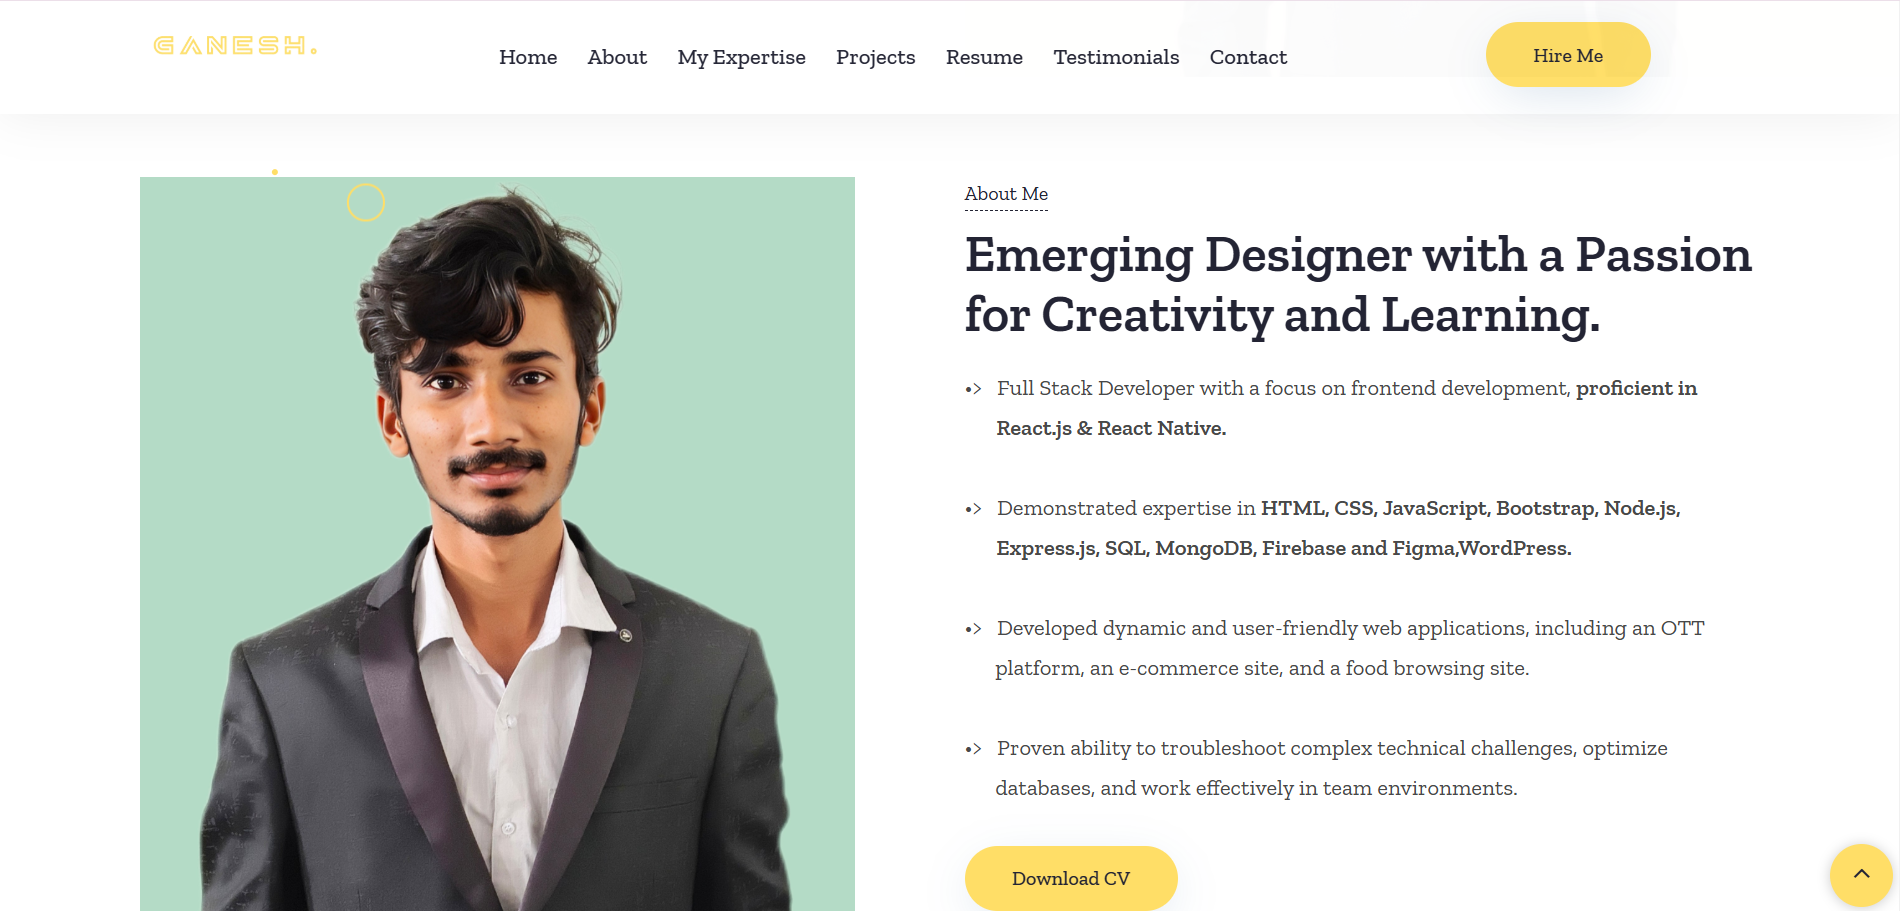Click the Download CV button
Screen dimensions: 1900x911
[x=1071, y=878]
